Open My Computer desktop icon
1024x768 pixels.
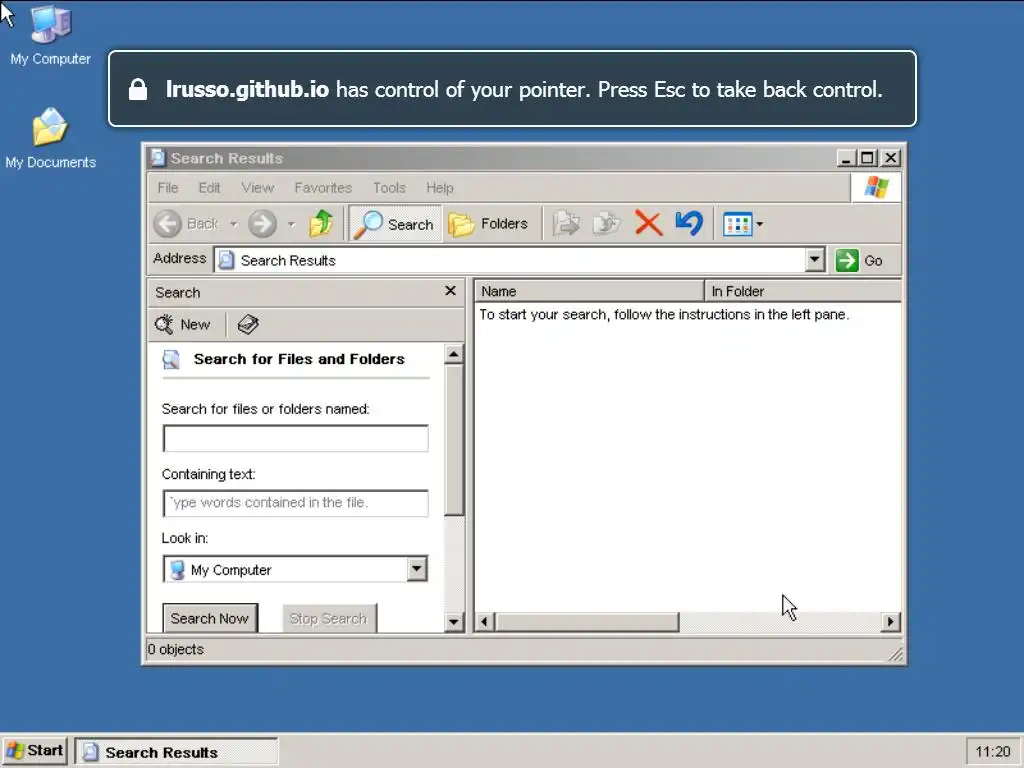click(50, 36)
